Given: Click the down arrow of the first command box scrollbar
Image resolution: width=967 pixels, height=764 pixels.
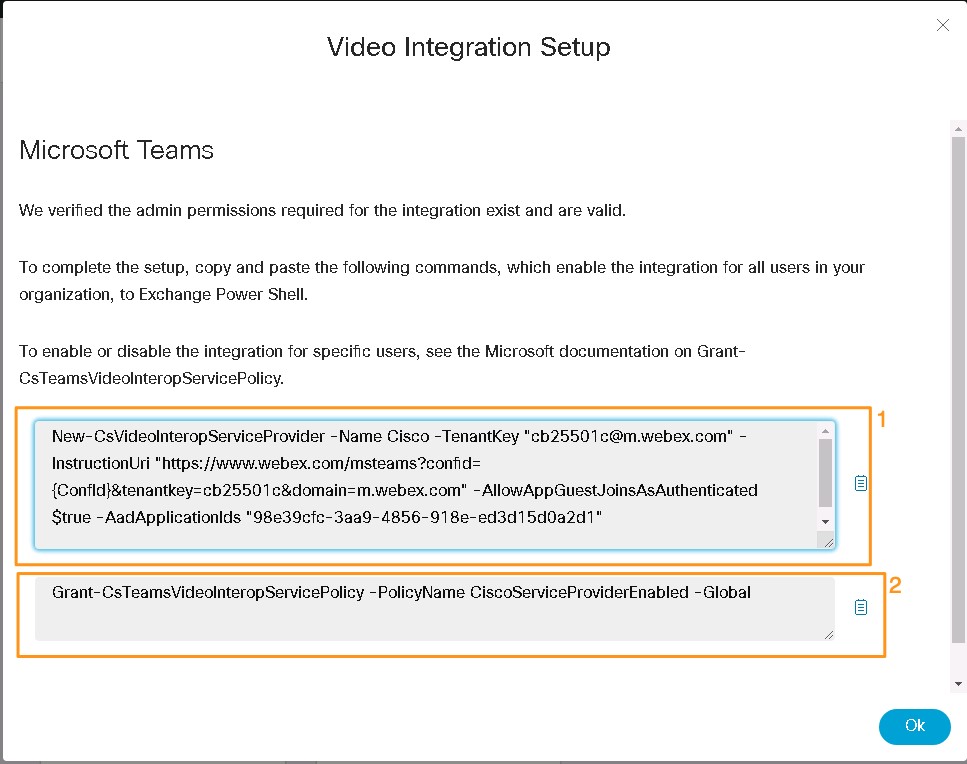Looking at the screenshot, I should pyautogui.click(x=825, y=522).
